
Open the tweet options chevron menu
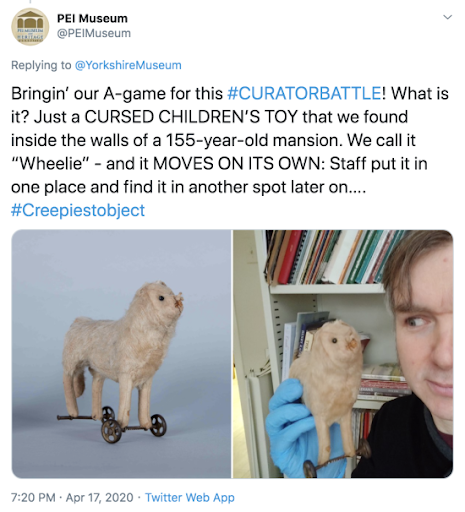448,17
